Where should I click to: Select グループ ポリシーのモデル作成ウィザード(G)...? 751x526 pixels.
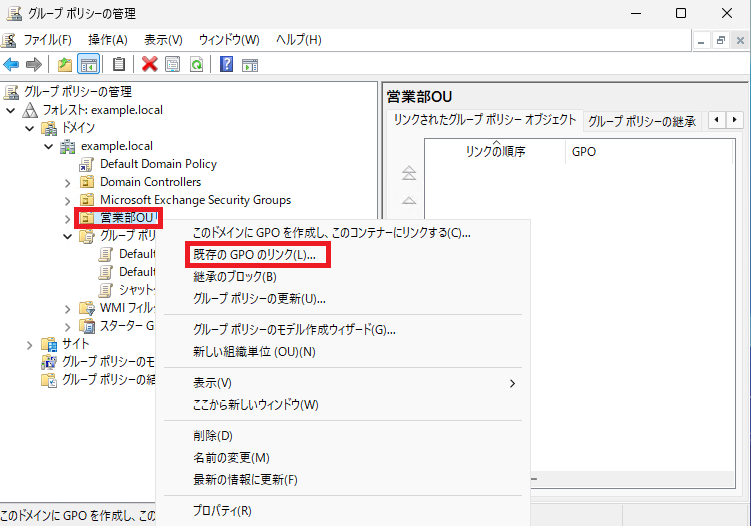click(343, 330)
